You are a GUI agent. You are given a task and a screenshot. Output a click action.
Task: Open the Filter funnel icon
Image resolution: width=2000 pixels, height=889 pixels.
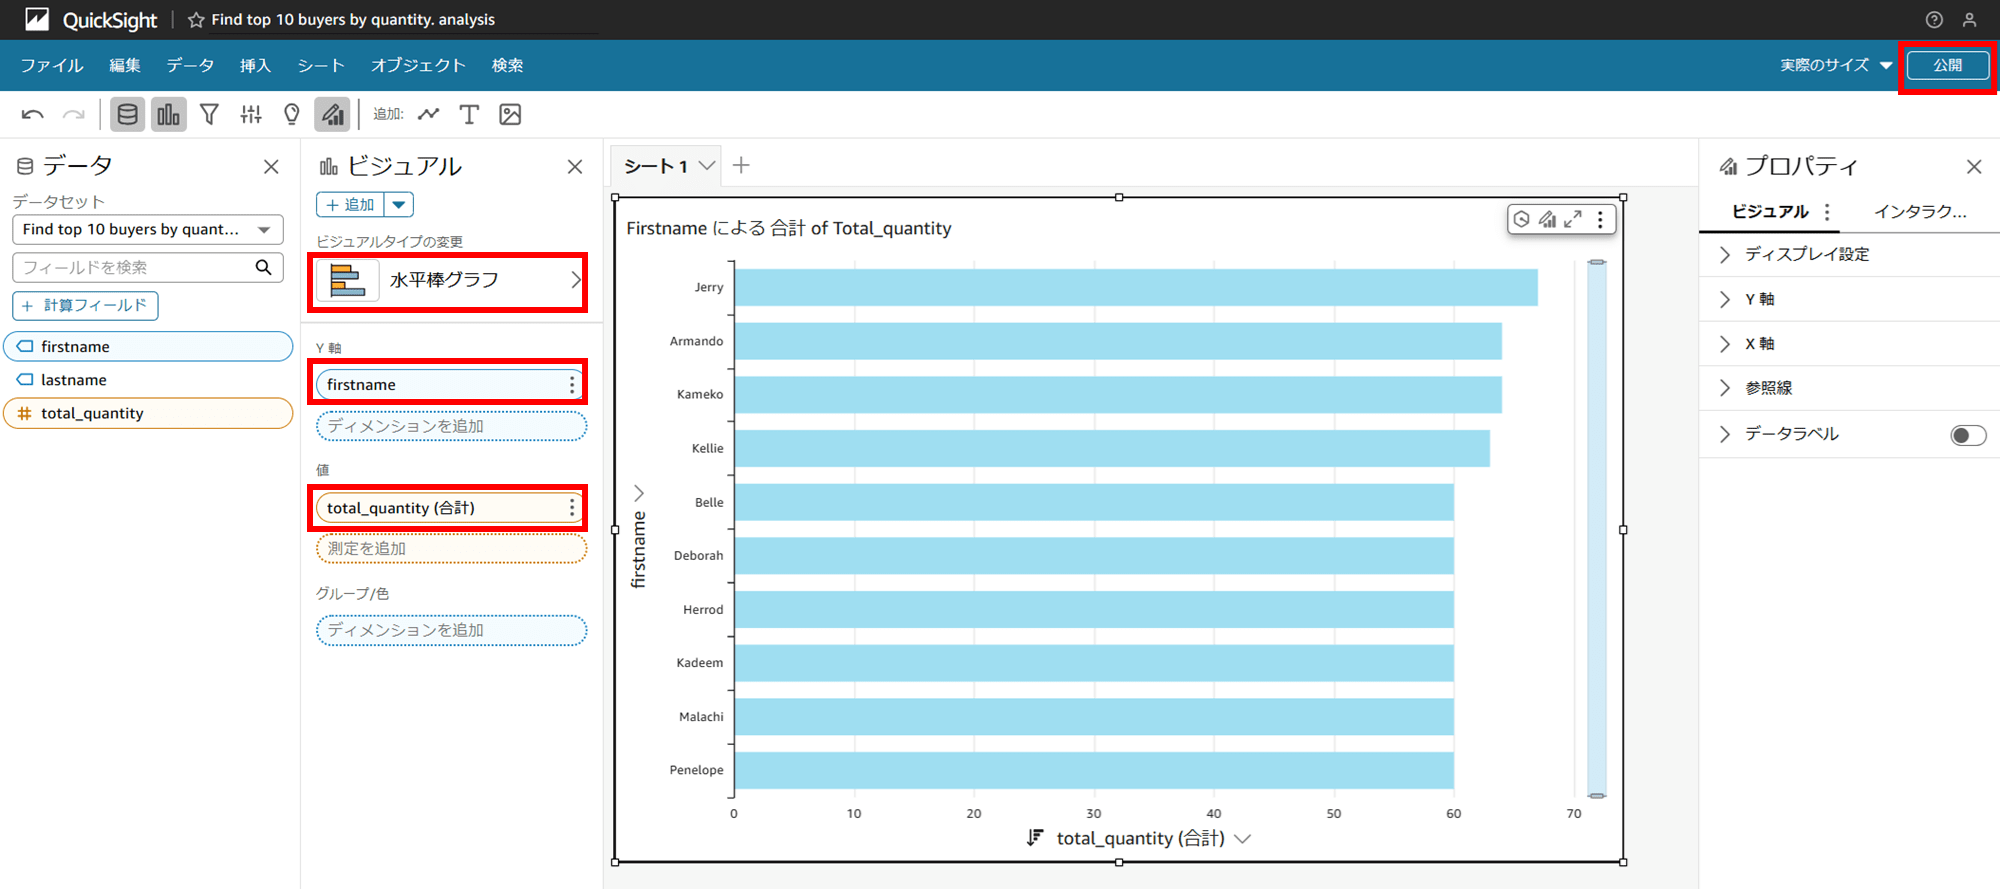209,114
